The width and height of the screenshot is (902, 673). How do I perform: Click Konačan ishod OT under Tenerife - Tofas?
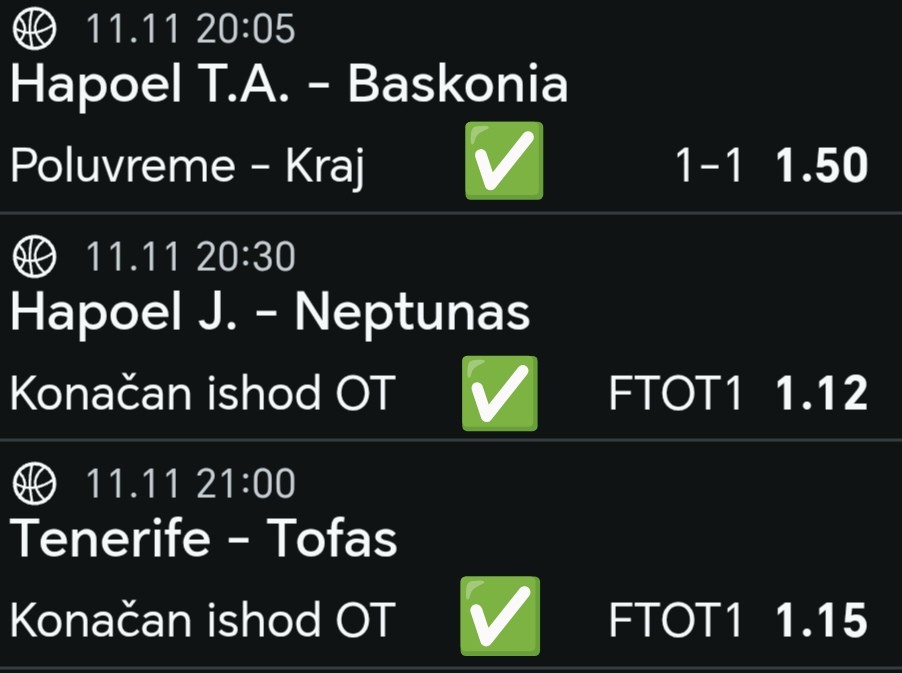(203, 621)
